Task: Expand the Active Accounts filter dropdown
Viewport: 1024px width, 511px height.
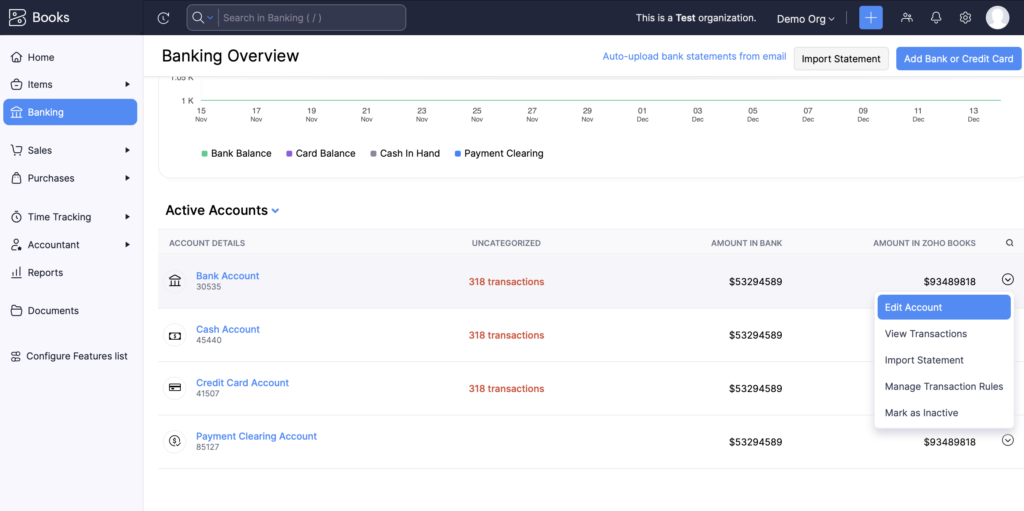Action: (x=275, y=211)
